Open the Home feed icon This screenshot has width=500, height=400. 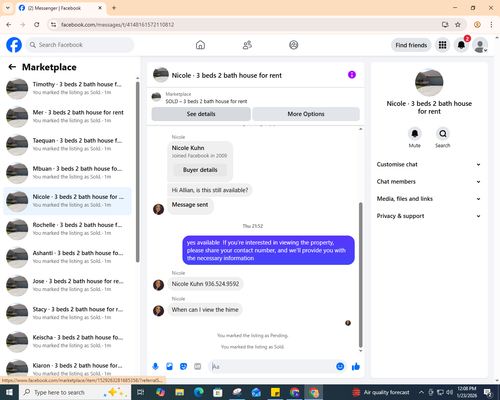[200, 45]
